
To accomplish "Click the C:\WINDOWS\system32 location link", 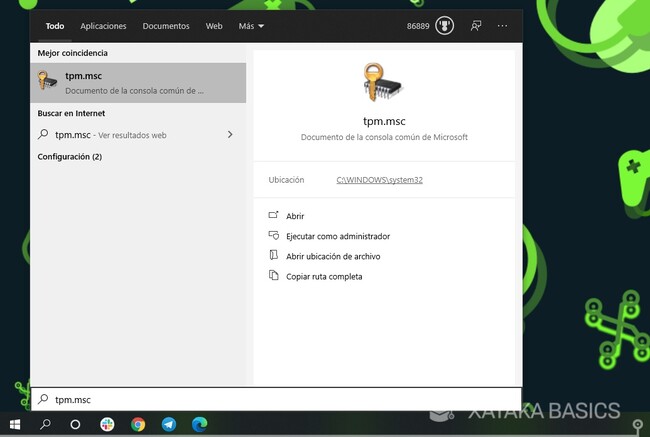I will [x=376, y=180].
